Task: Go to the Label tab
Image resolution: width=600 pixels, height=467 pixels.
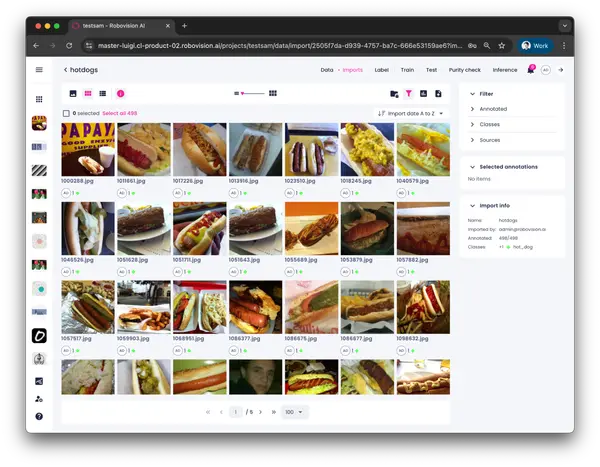Action: [382, 70]
